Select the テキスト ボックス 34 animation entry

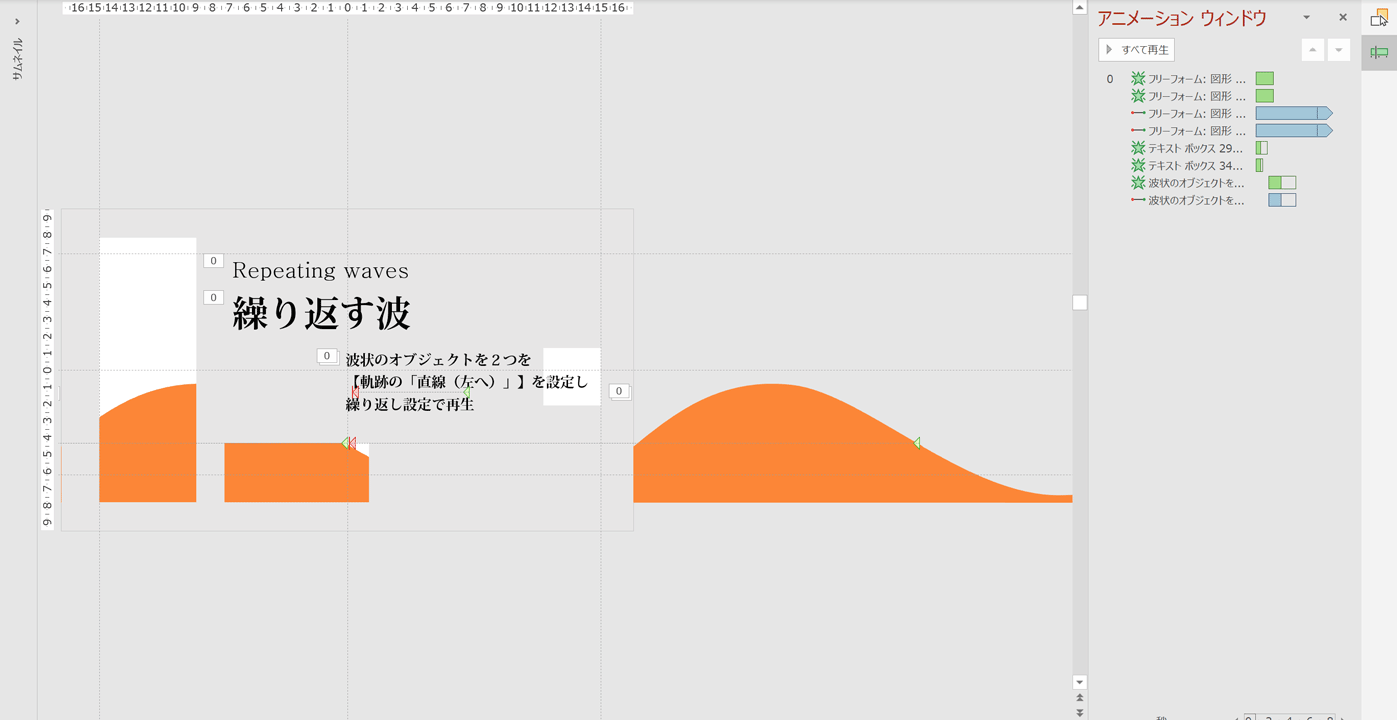pyautogui.click(x=1195, y=166)
